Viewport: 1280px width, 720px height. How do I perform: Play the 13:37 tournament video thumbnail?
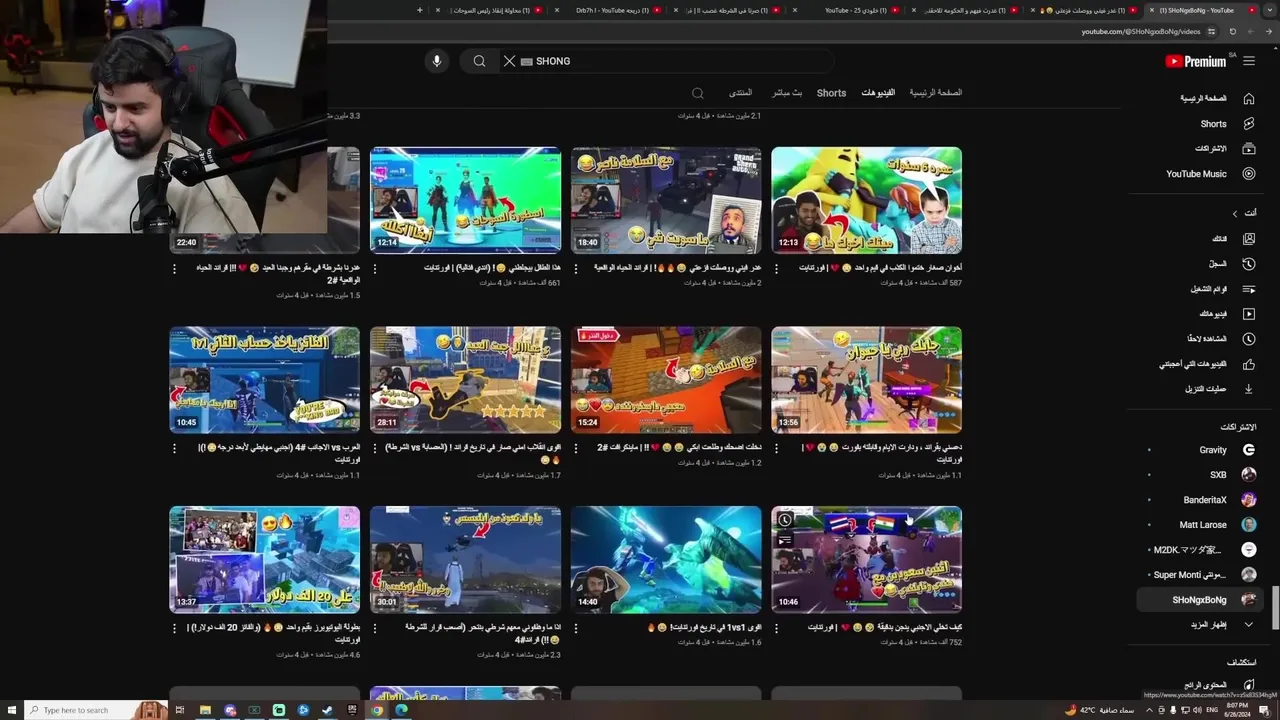(x=264, y=559)
